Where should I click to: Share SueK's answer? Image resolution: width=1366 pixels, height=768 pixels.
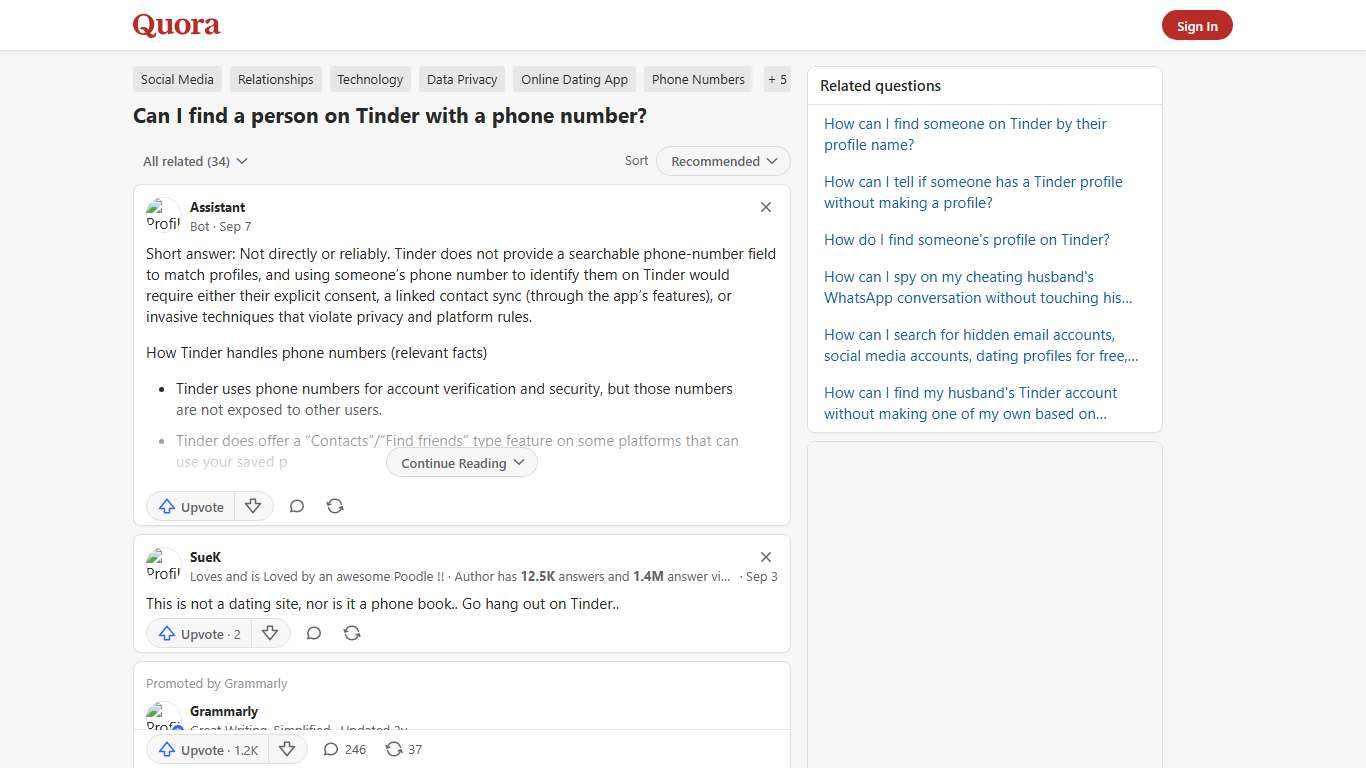click(352, 633)
